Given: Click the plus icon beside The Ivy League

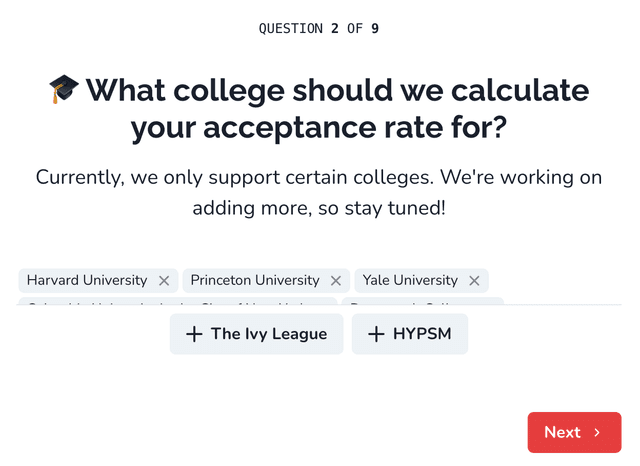Looking at the screenshot, I should tap(194, 334).
